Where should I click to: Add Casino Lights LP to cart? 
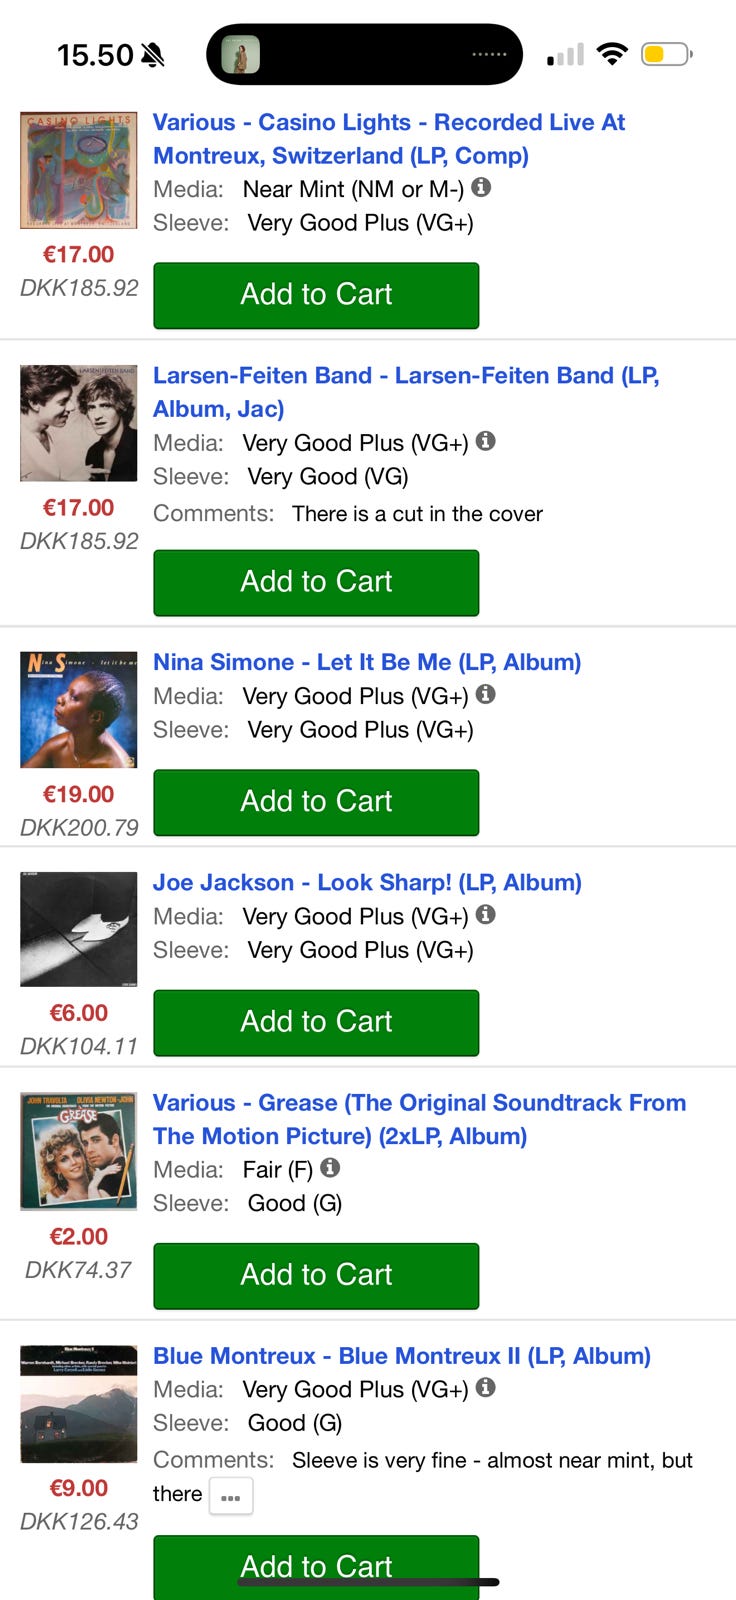316,295
